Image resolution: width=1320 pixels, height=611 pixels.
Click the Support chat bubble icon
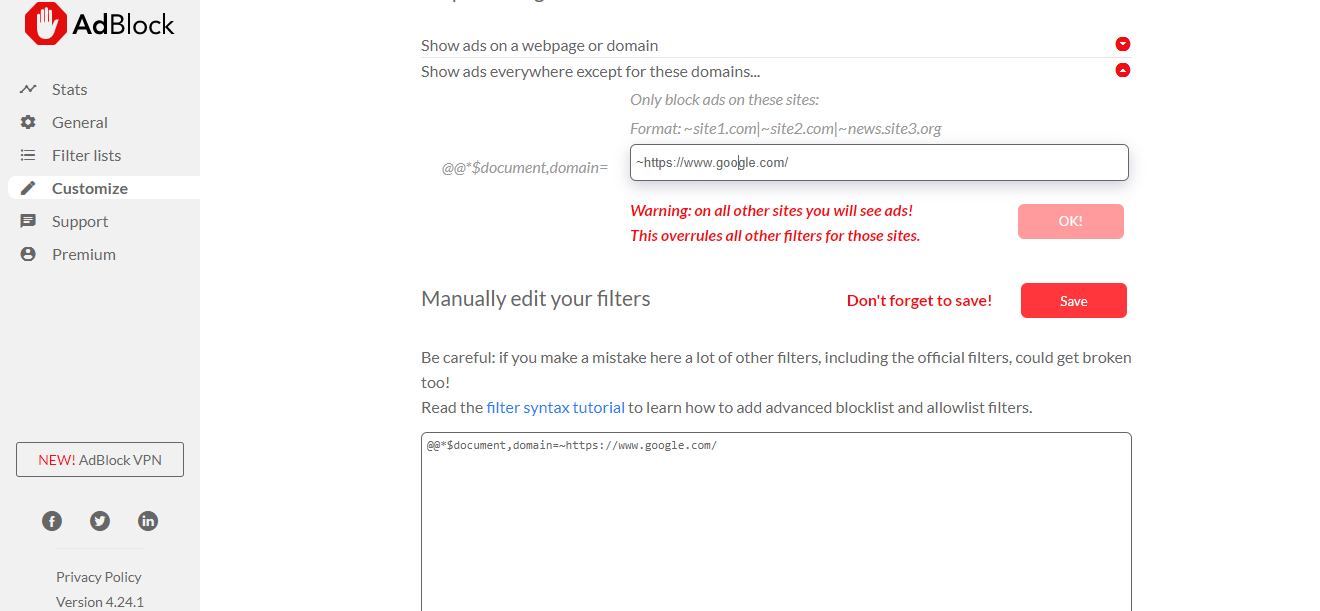click(x=28, y=221)
